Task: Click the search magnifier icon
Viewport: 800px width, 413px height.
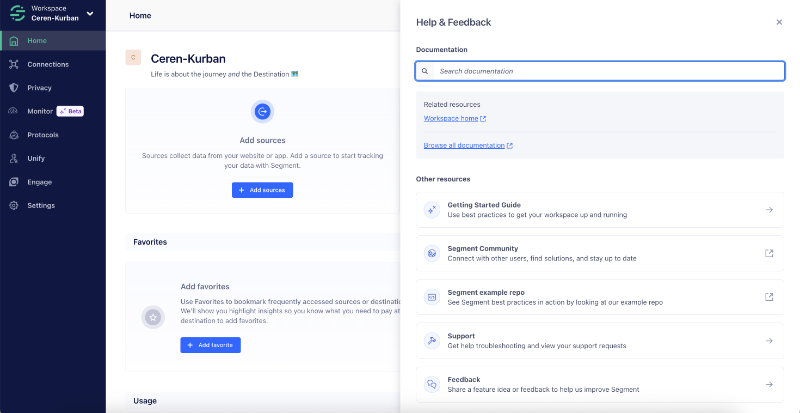Action: (425, 71)
